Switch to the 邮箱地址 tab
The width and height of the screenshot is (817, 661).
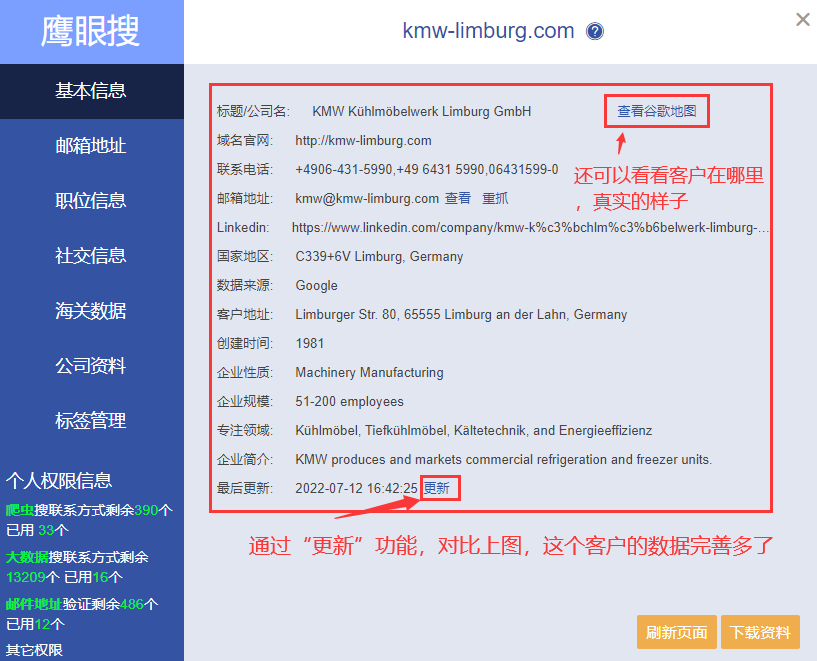click(91, 146)
